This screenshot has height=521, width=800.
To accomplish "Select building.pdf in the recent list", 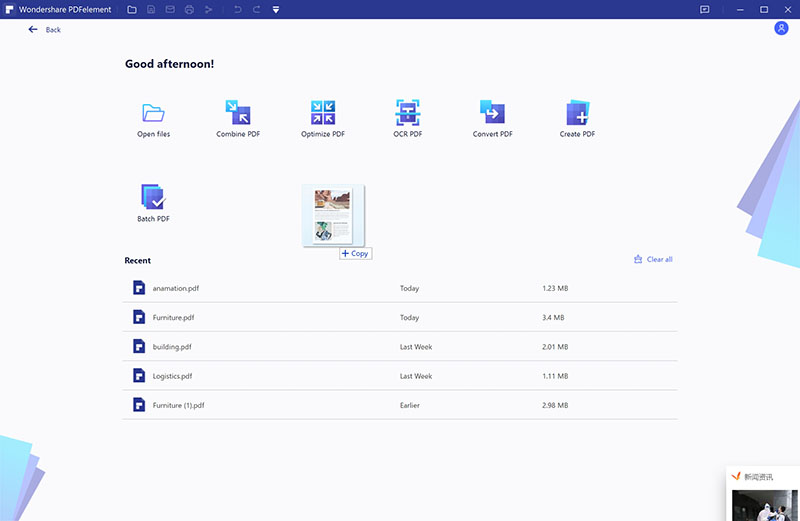I will [172, 347].
